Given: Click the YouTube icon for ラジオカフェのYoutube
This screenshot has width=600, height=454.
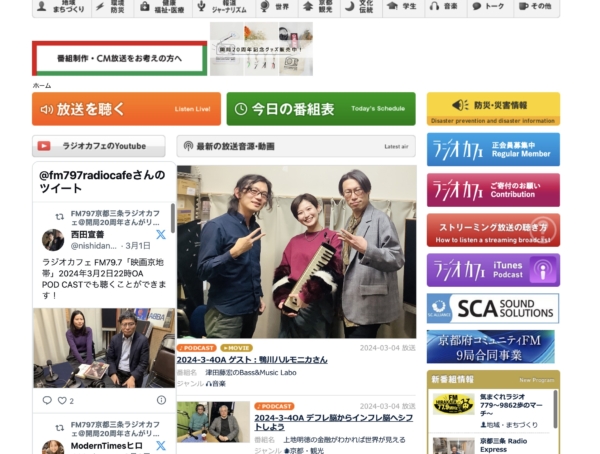Looking at the screenshot, I should [45, 146].
